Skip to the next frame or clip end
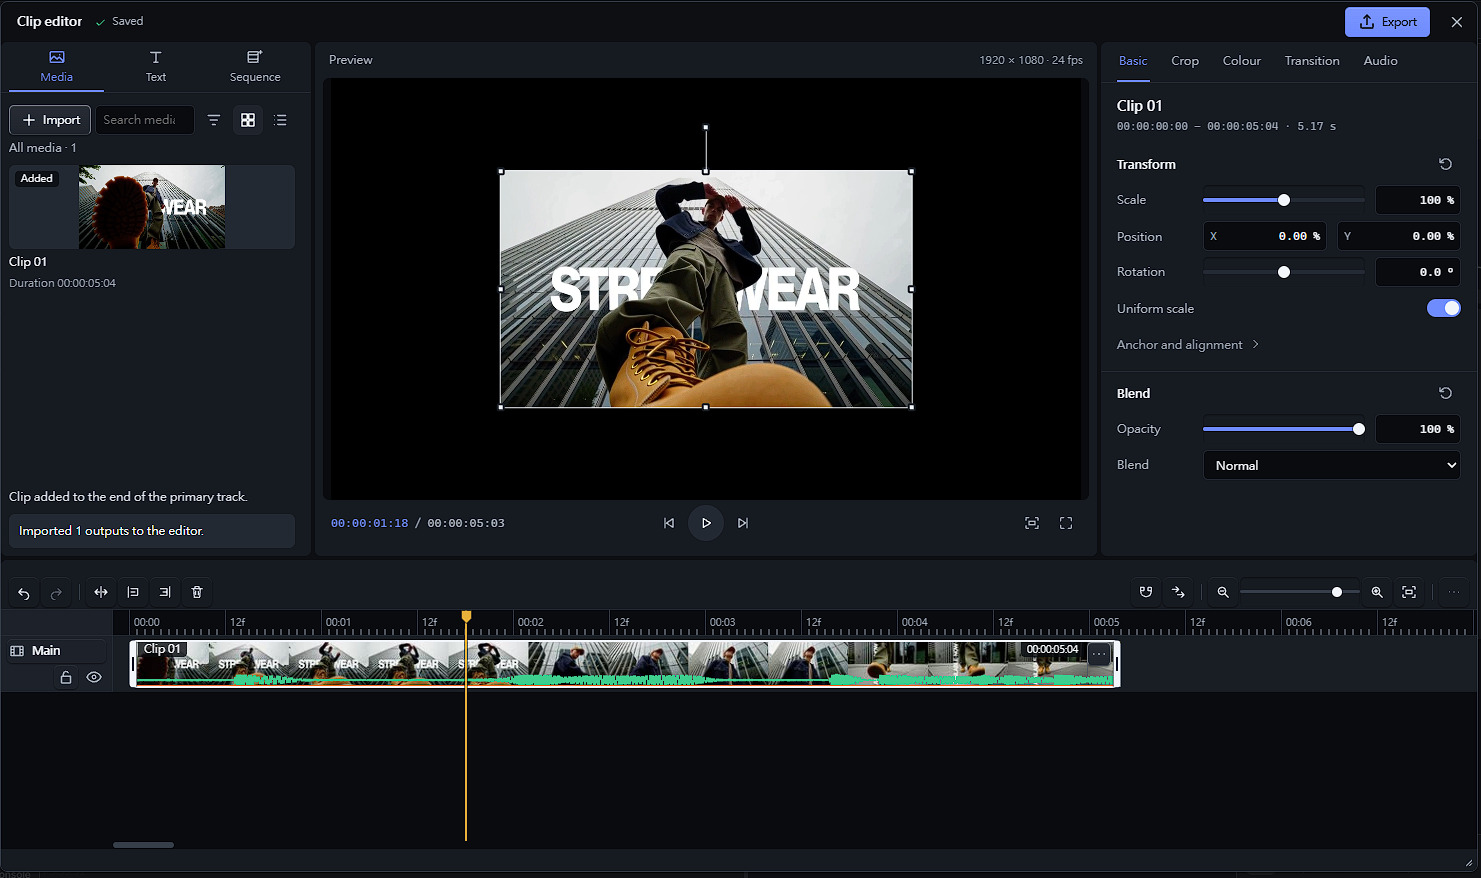The image size is (1481, 878). [x=743, y=523]
